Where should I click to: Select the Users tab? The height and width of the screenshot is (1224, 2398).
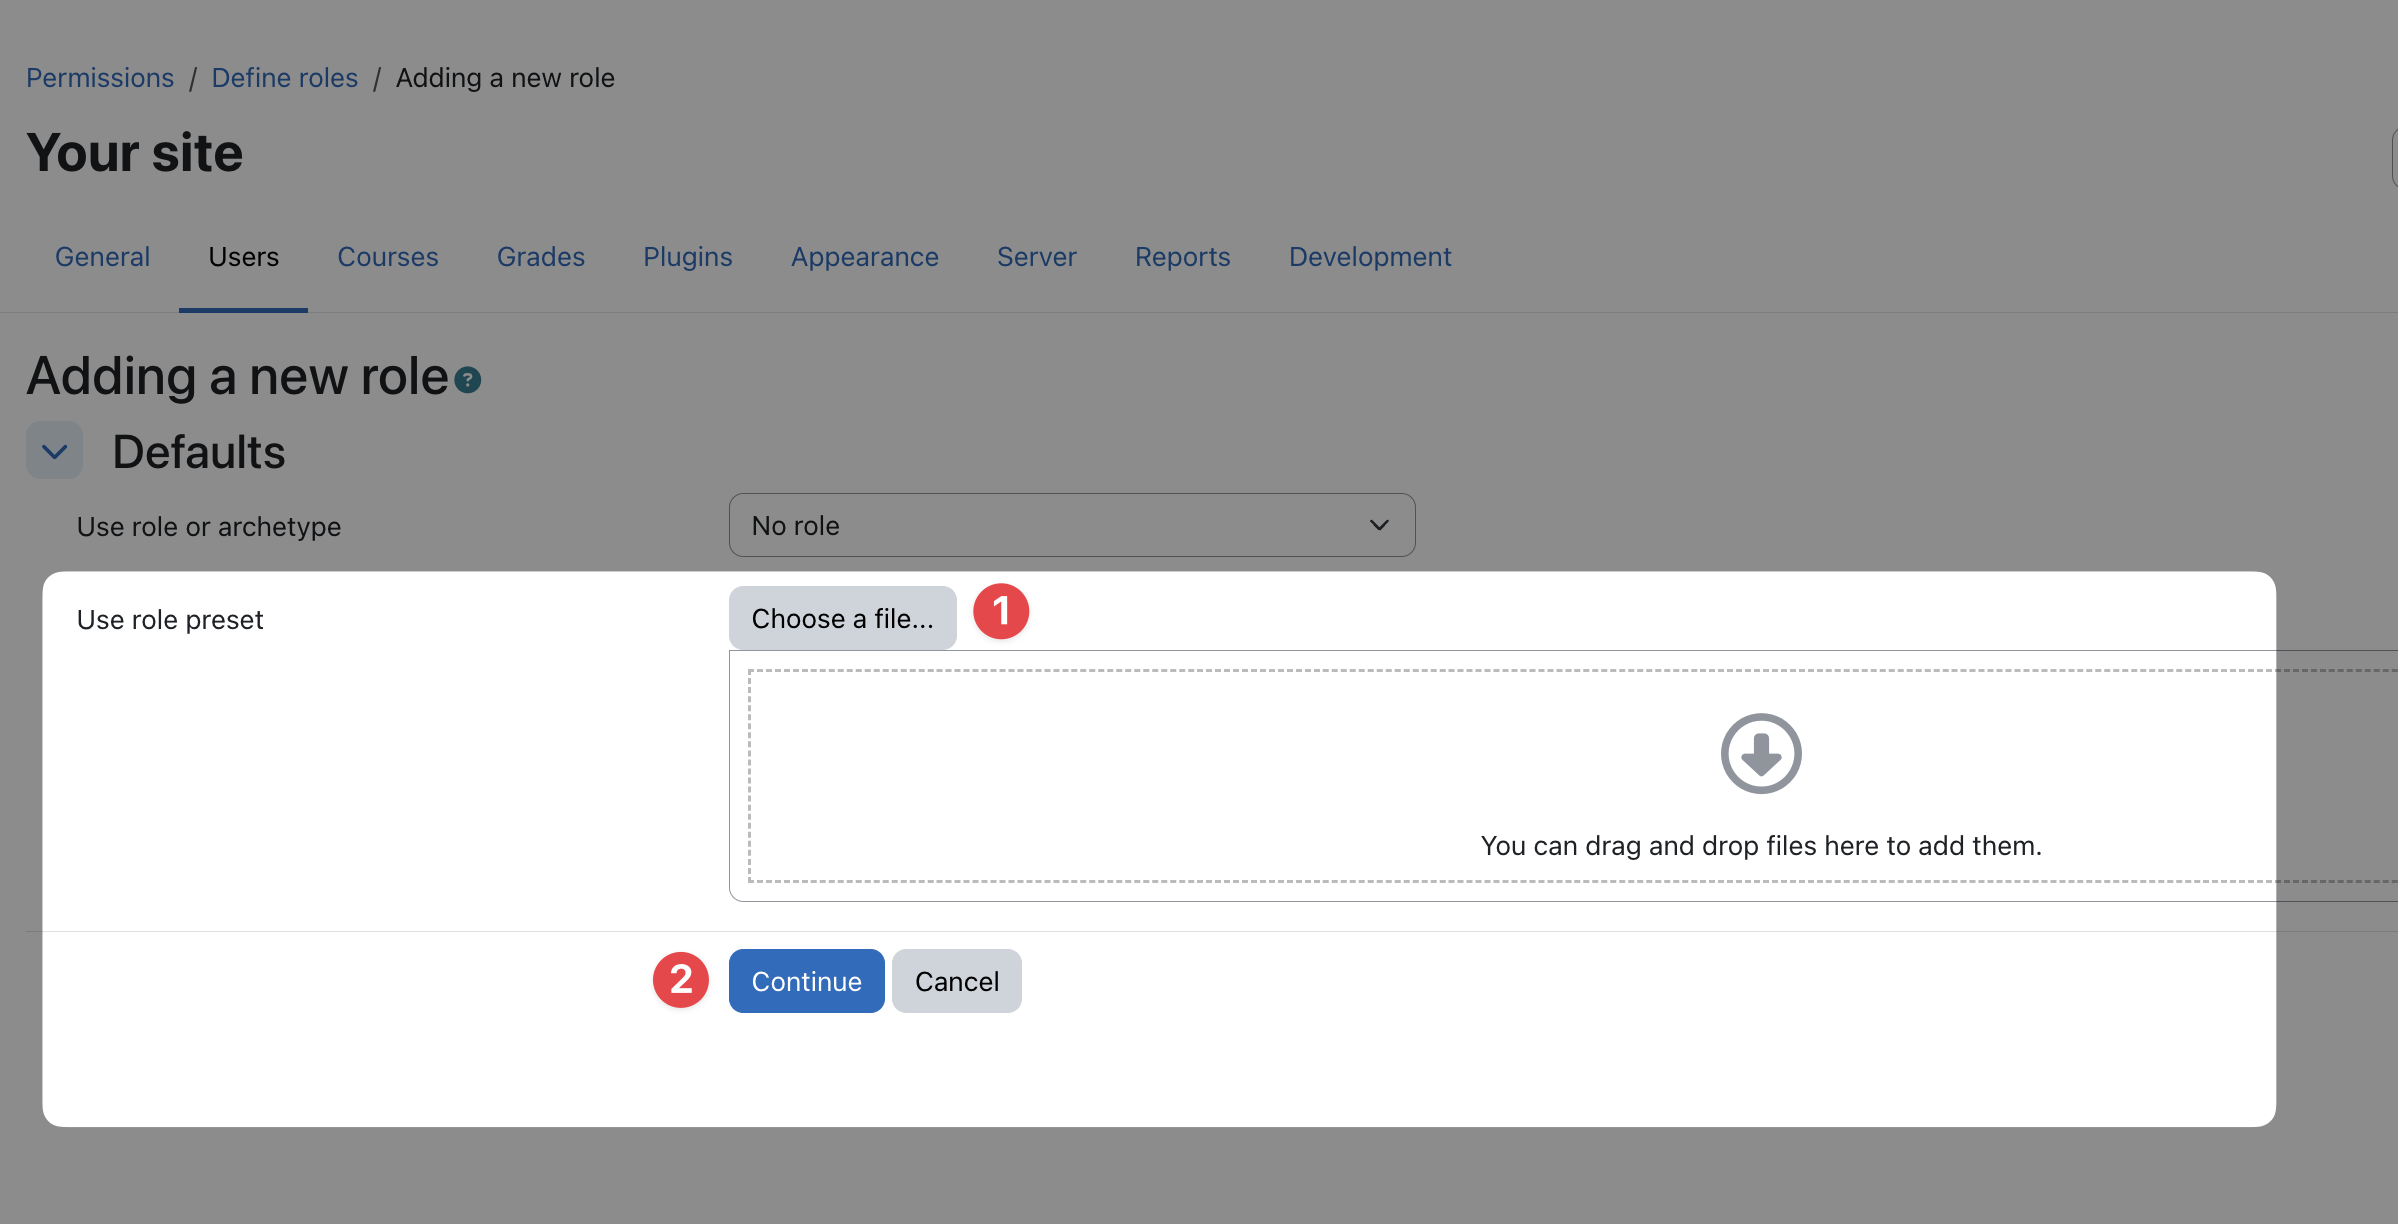point(243,257)
